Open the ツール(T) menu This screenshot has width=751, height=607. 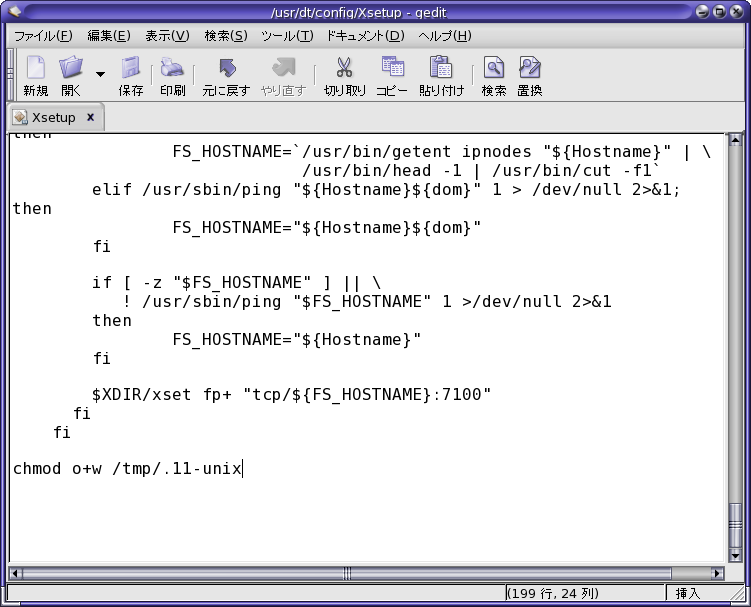(x=287, y=36)
